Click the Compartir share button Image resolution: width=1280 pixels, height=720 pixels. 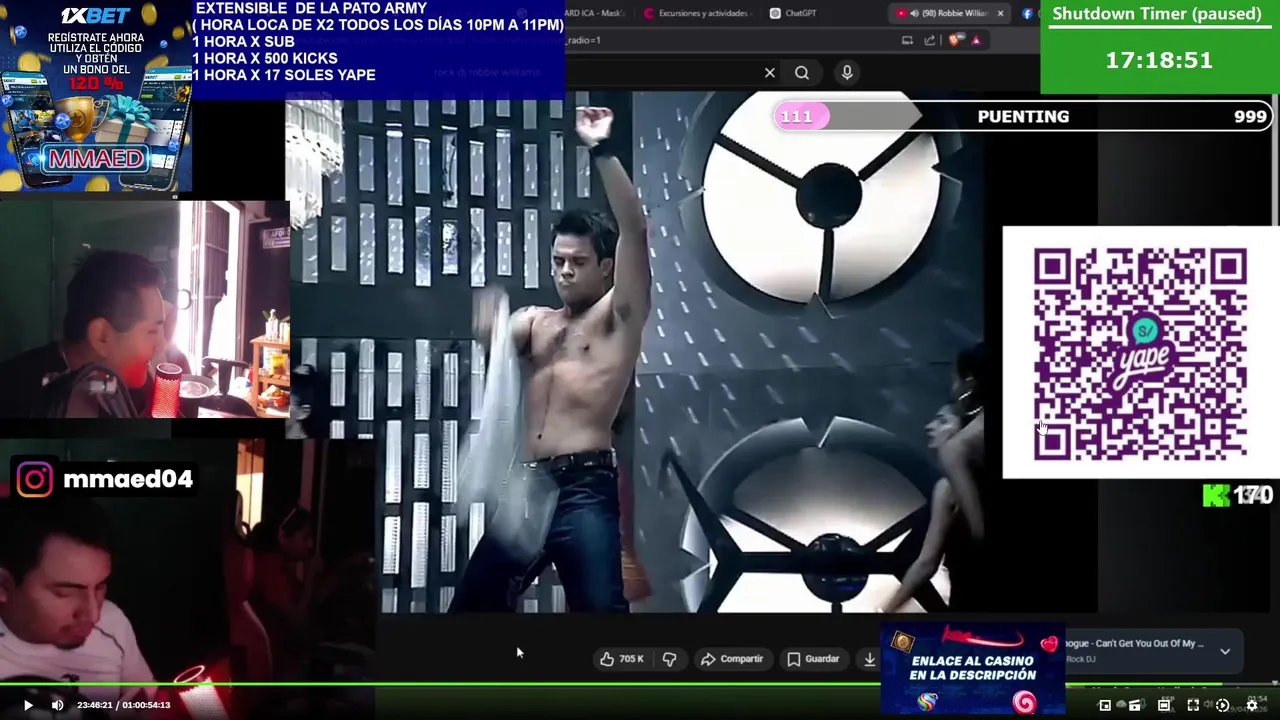(731, 659)
